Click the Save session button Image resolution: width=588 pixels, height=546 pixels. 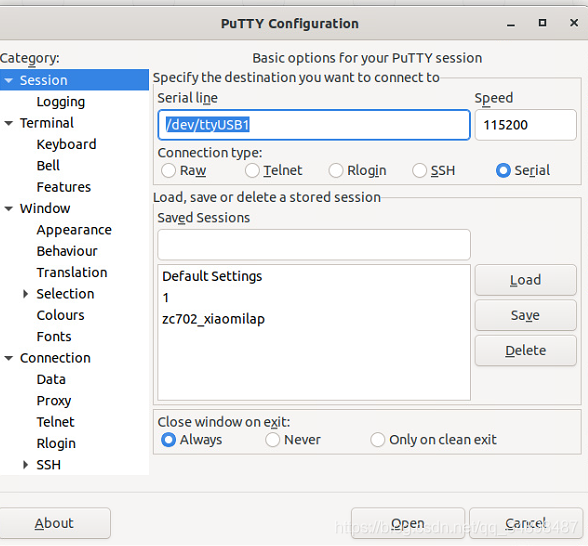(525, 315)
